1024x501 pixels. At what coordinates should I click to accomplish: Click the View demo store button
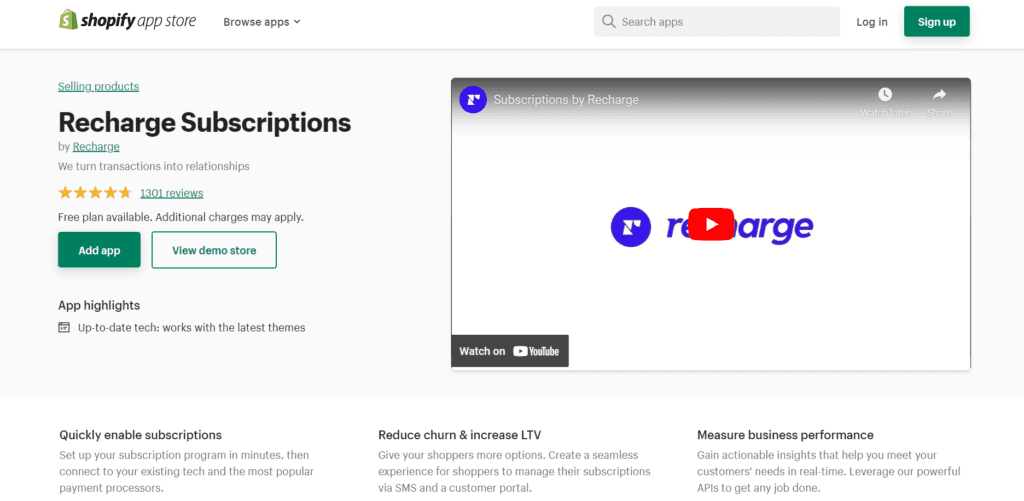[x=214, y=250]
